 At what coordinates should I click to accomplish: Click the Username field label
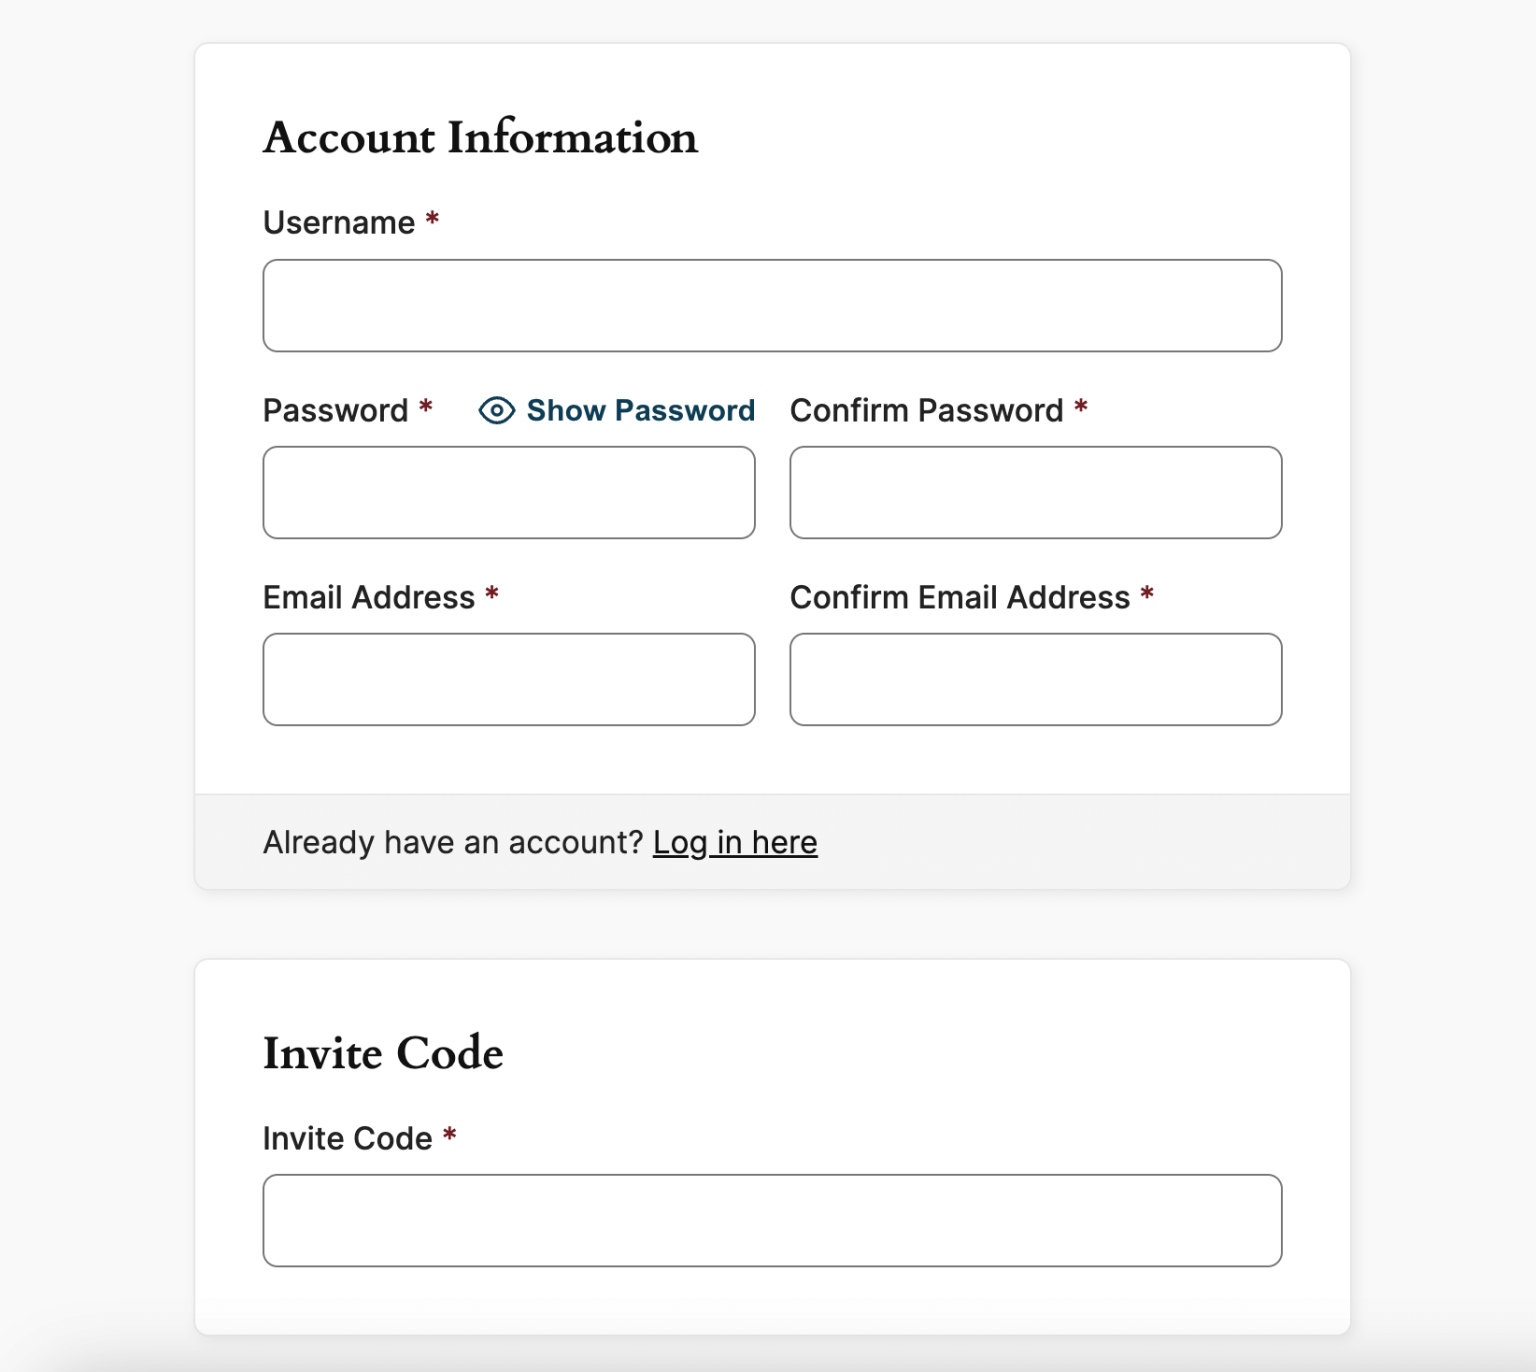[339, 222]
